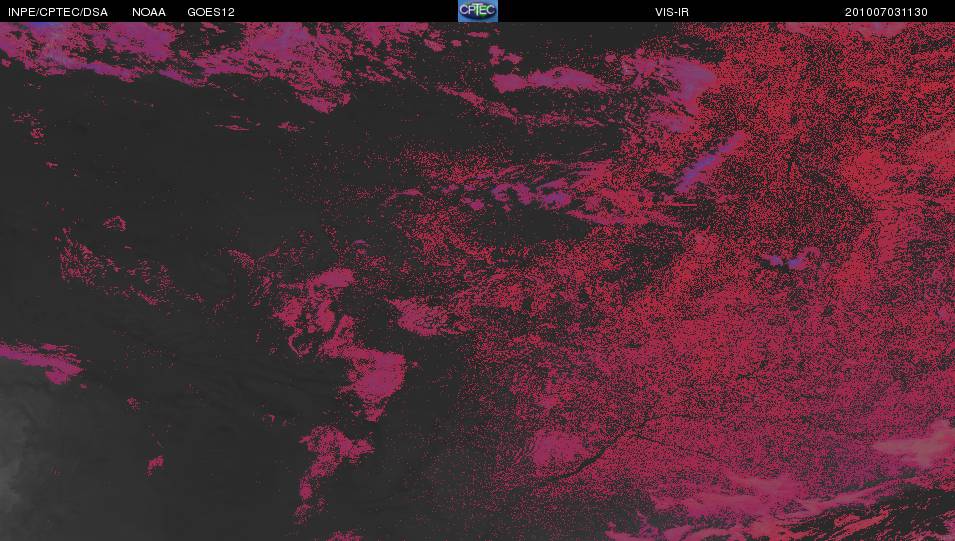The image size is (955, 541).
Task: Click the INPE/CPTEC/DSA header label
Action: click(x=58, y=12)
